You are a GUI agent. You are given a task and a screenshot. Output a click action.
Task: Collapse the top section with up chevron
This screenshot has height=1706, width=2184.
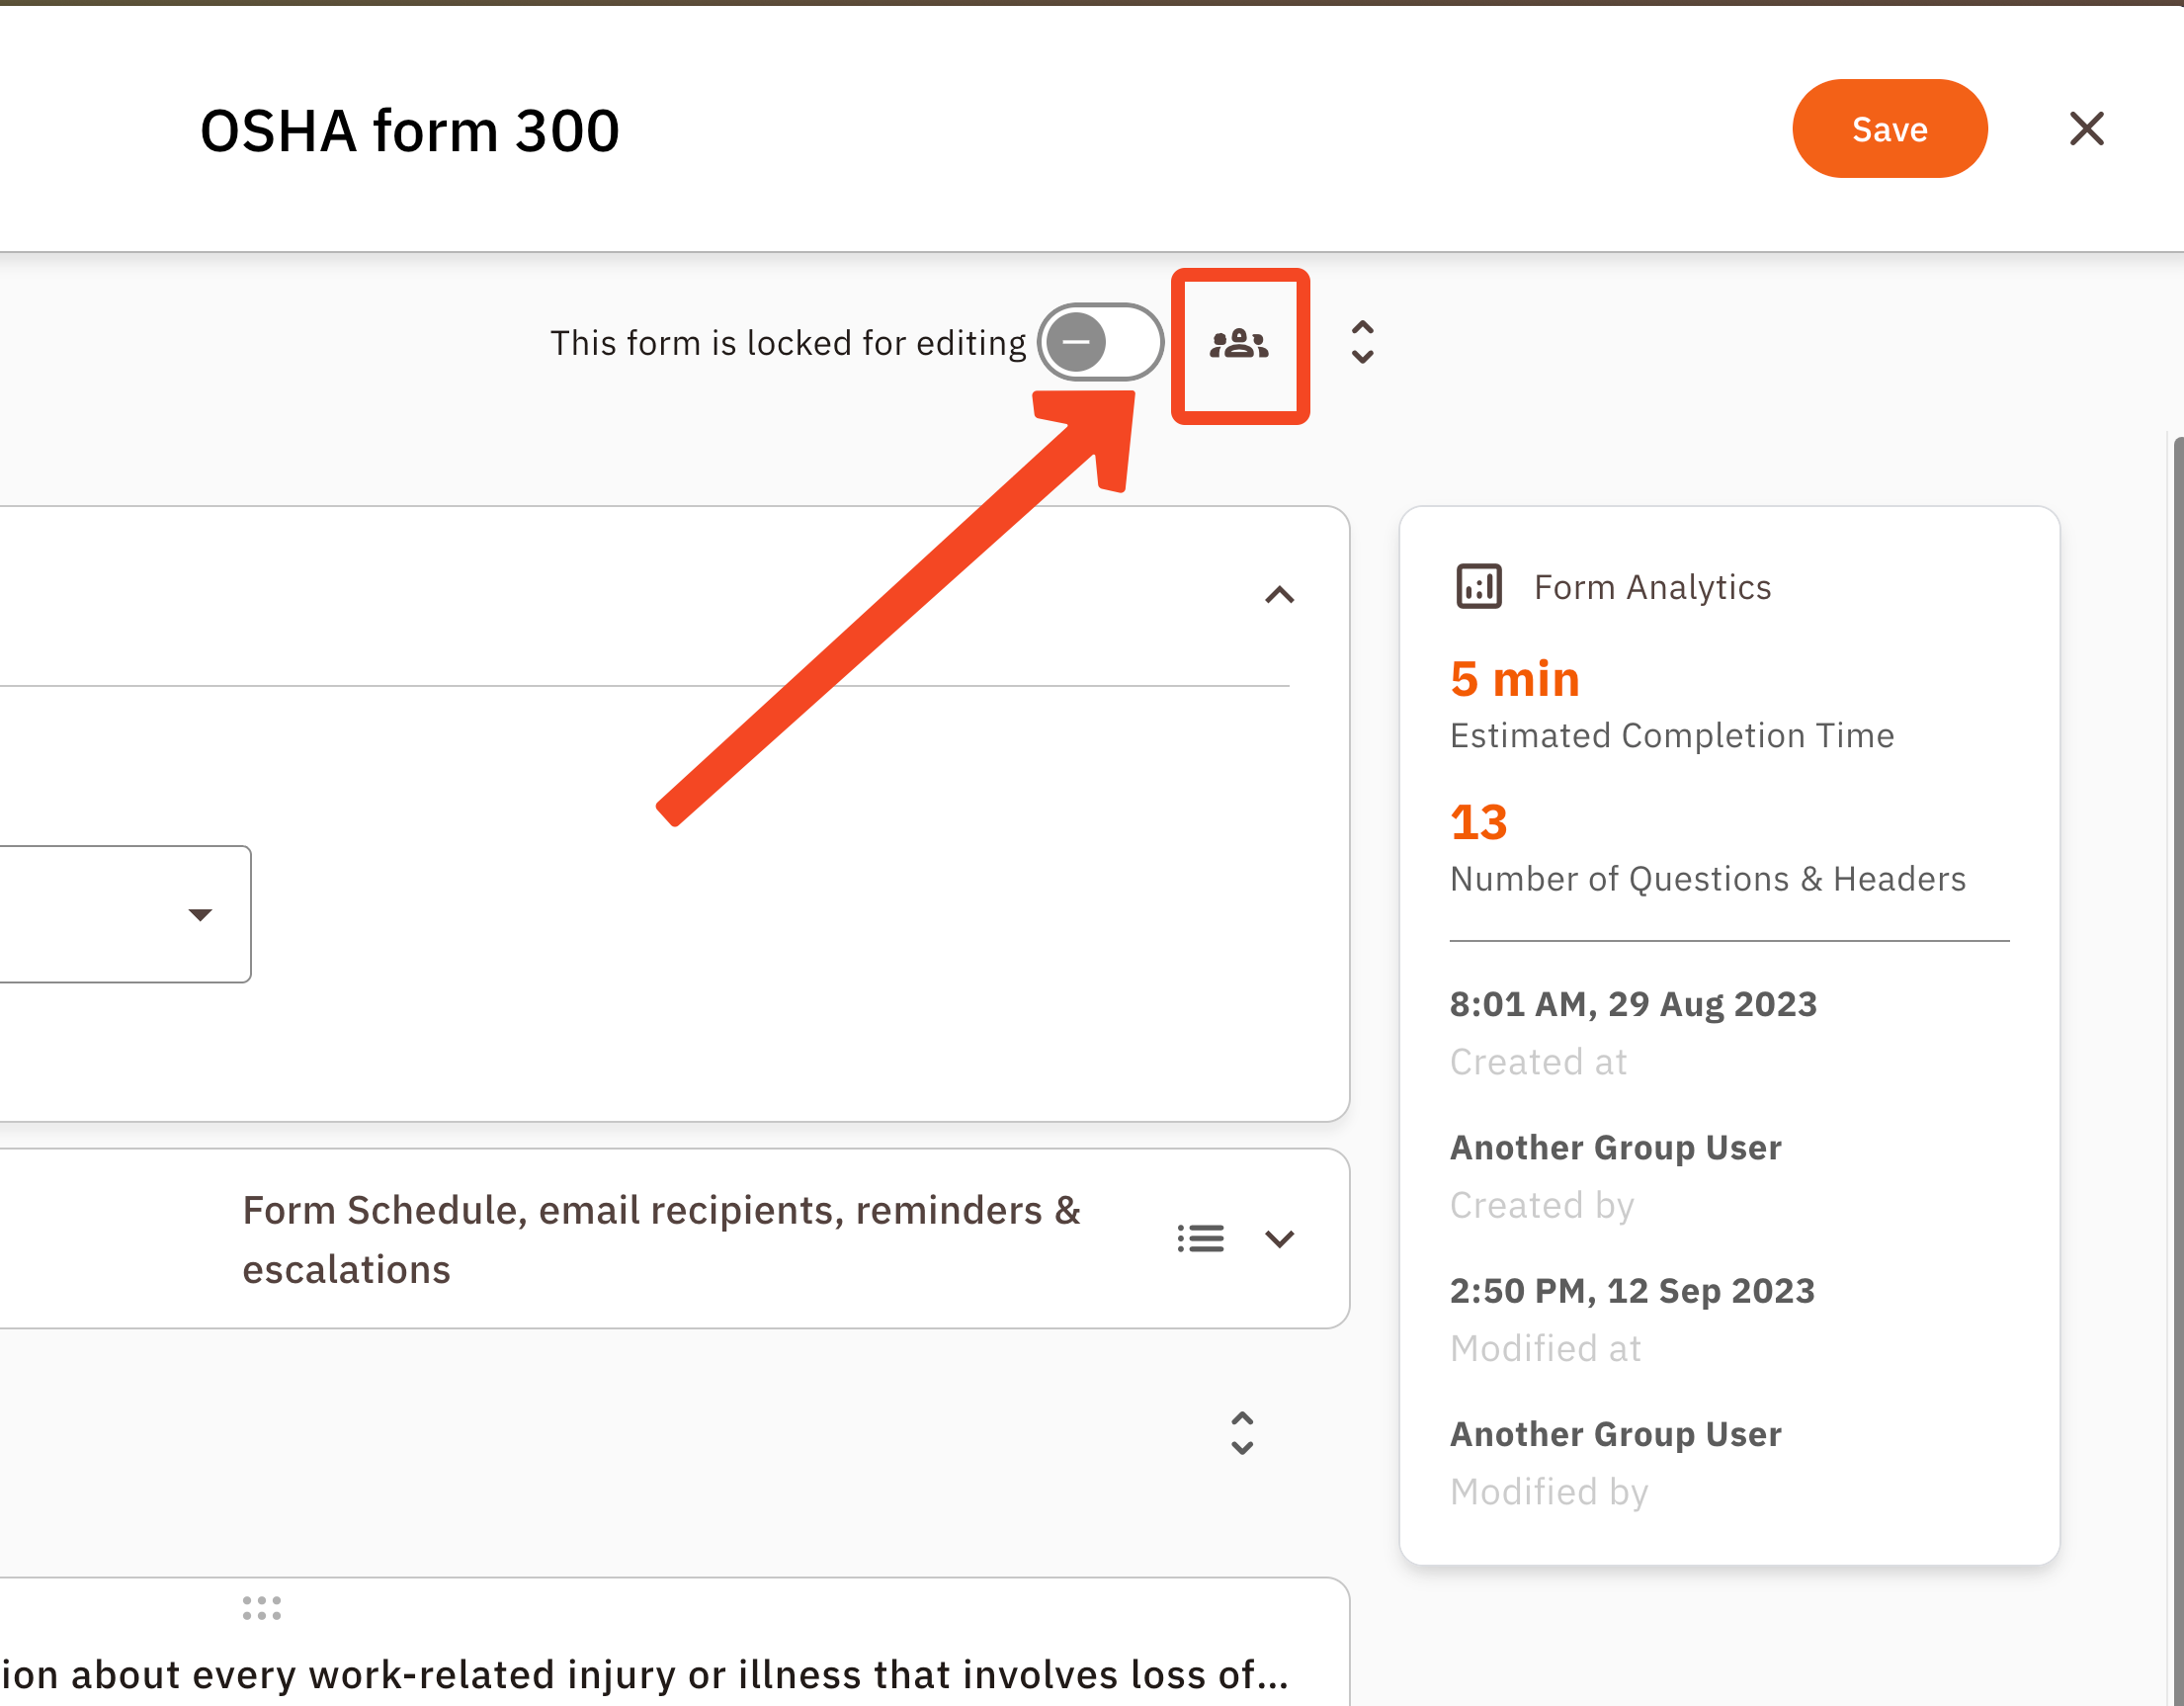pyautogui.click(x=1279, y=595)
